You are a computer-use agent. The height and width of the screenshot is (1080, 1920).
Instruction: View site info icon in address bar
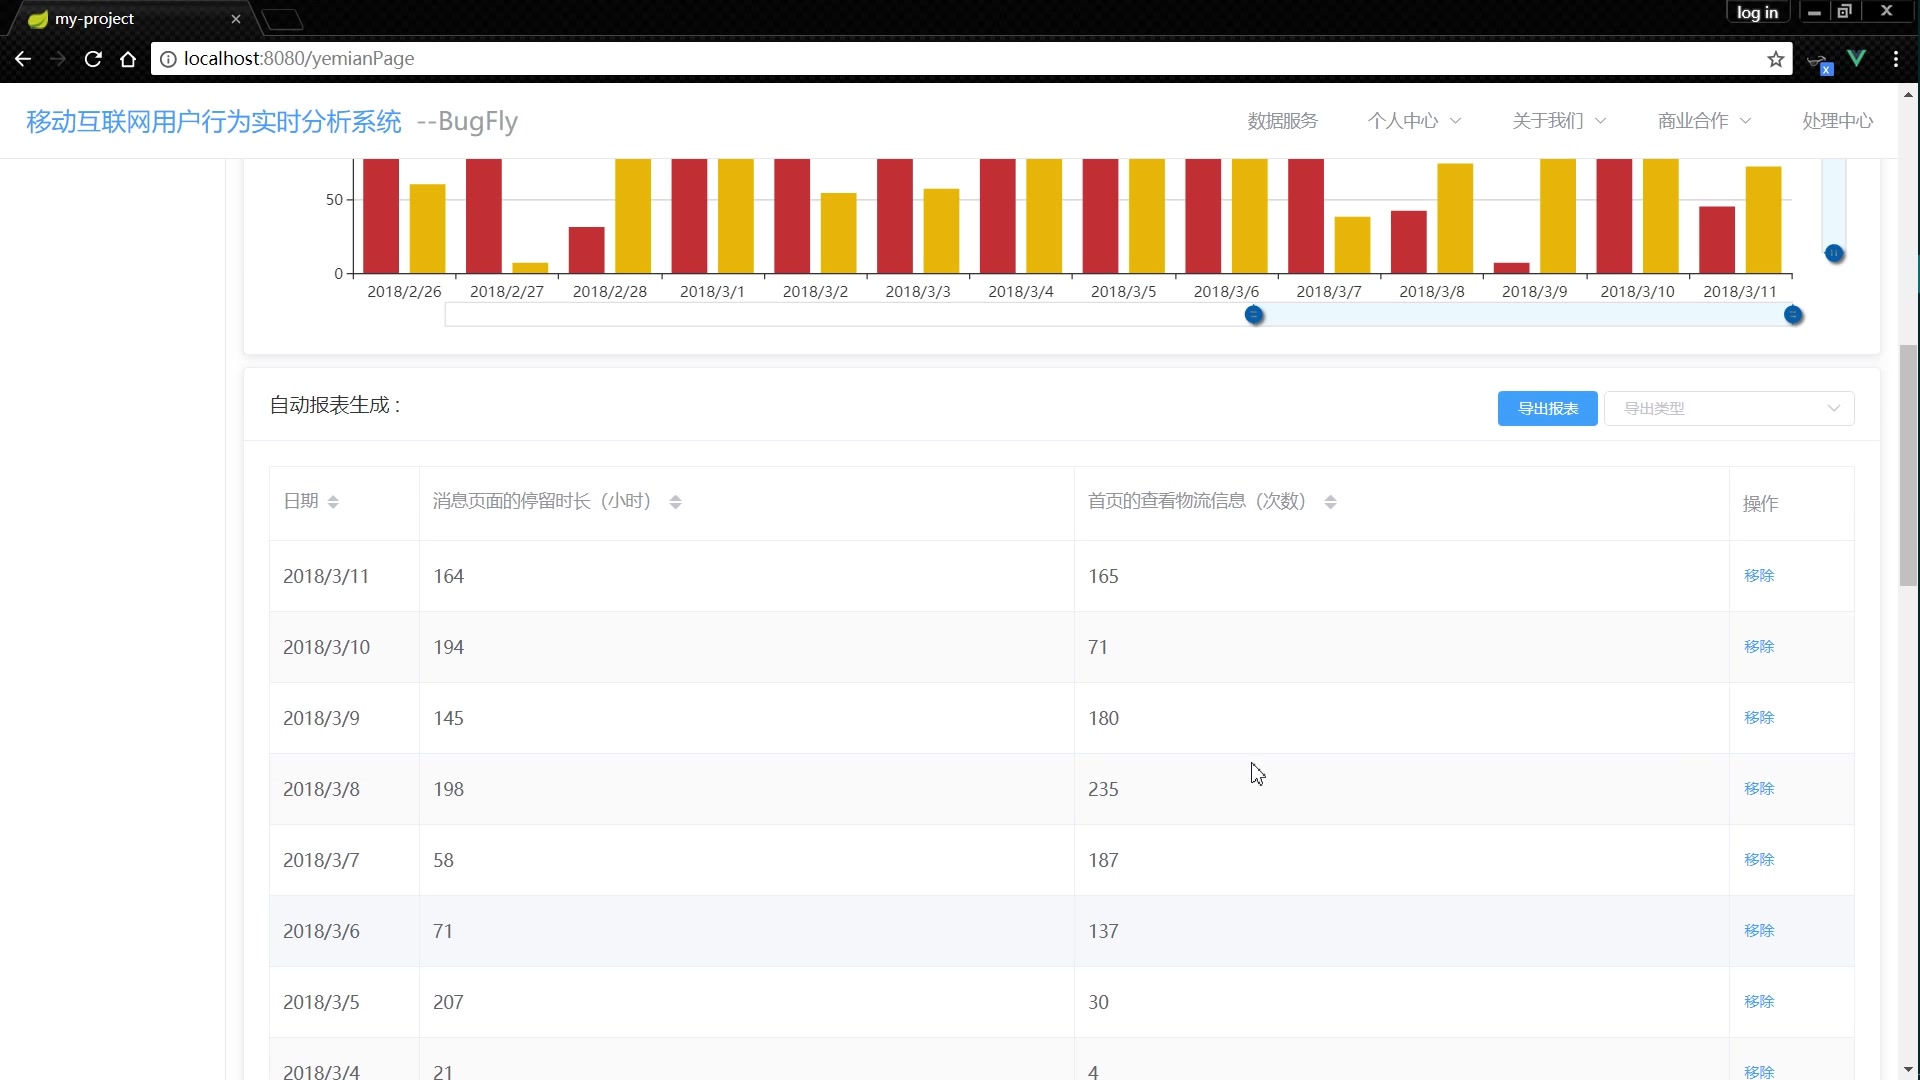(168, 59)
